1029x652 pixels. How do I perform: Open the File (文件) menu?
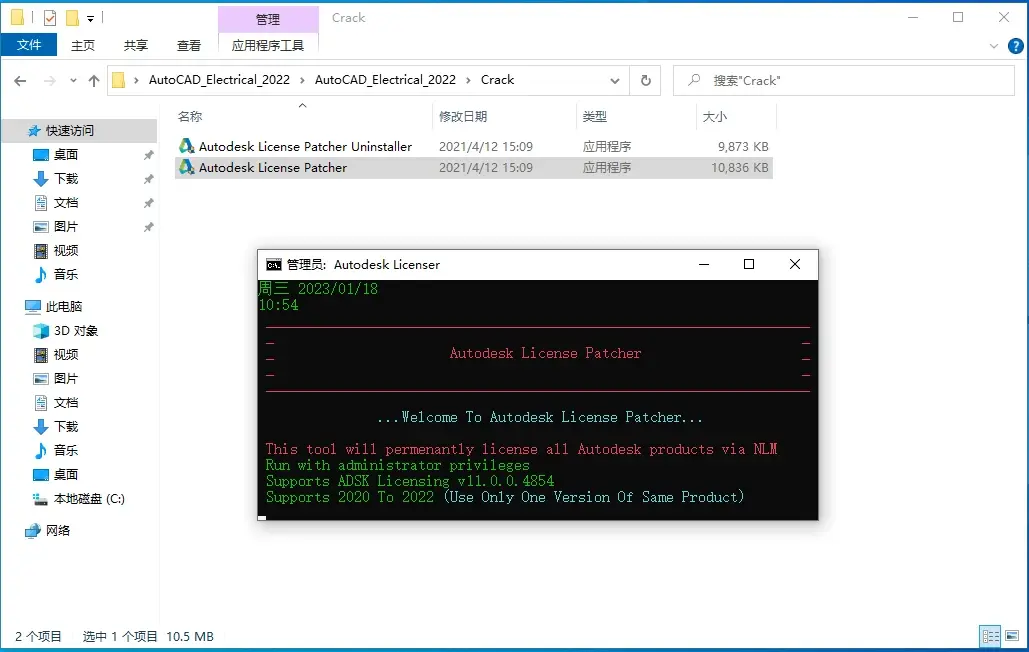[29, 45]
